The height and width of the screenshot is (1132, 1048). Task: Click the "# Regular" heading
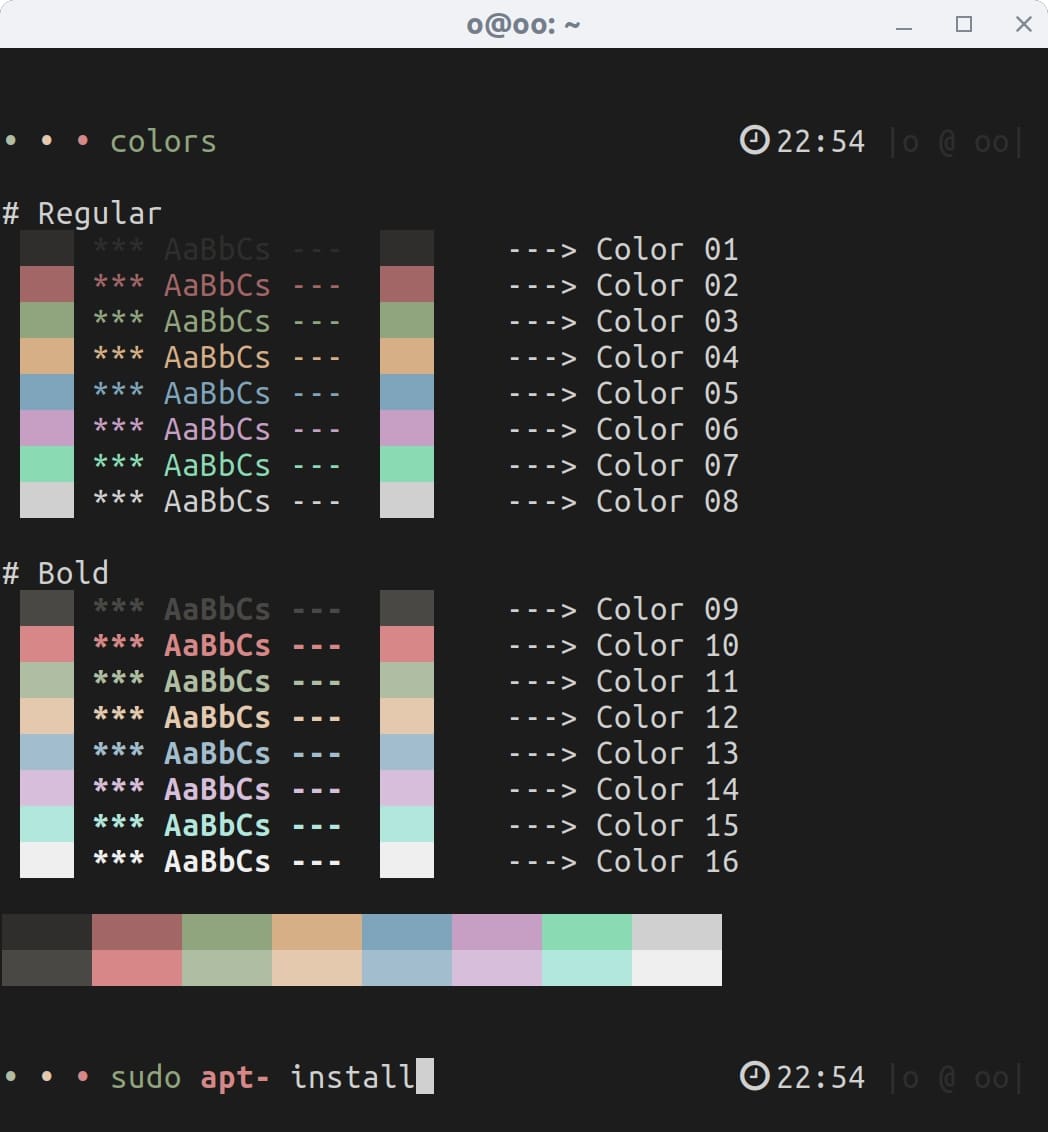point(82,213)
